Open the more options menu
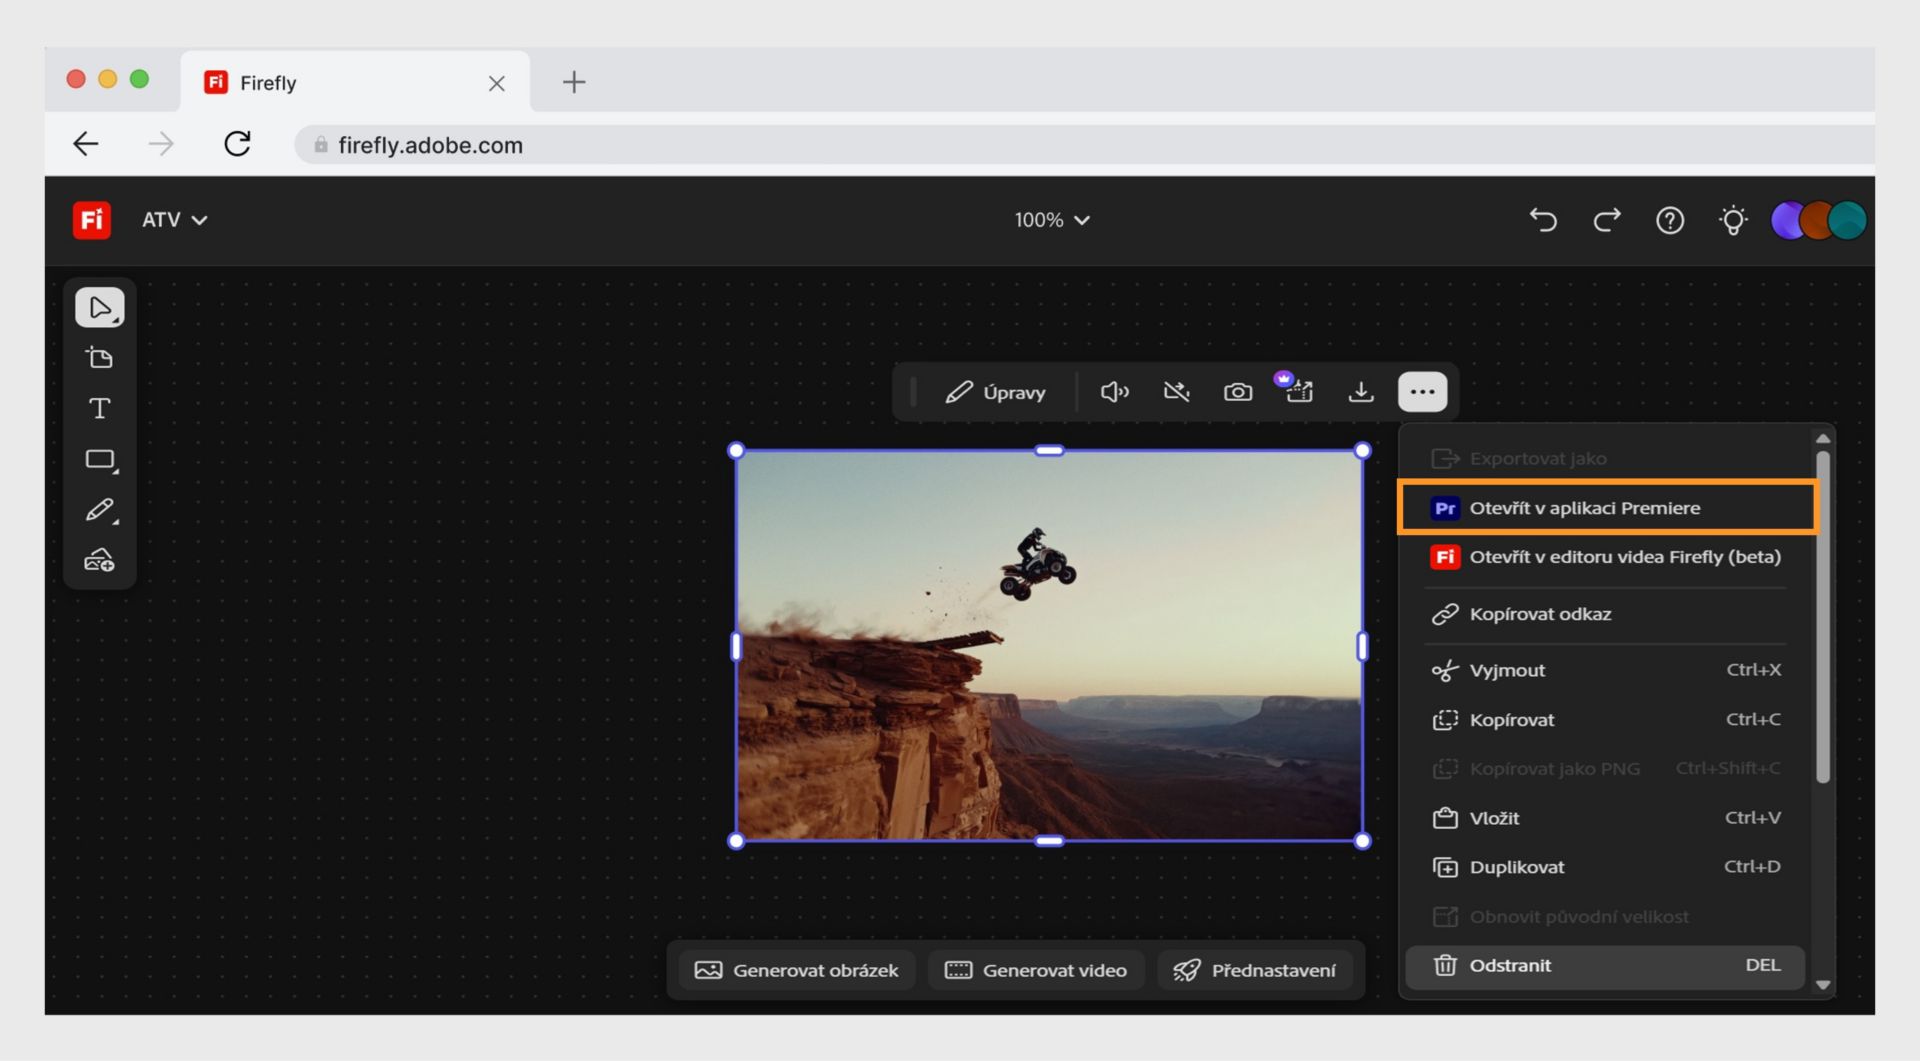Screen dimensions: 1920x1061 click(x=1423, y=392)
